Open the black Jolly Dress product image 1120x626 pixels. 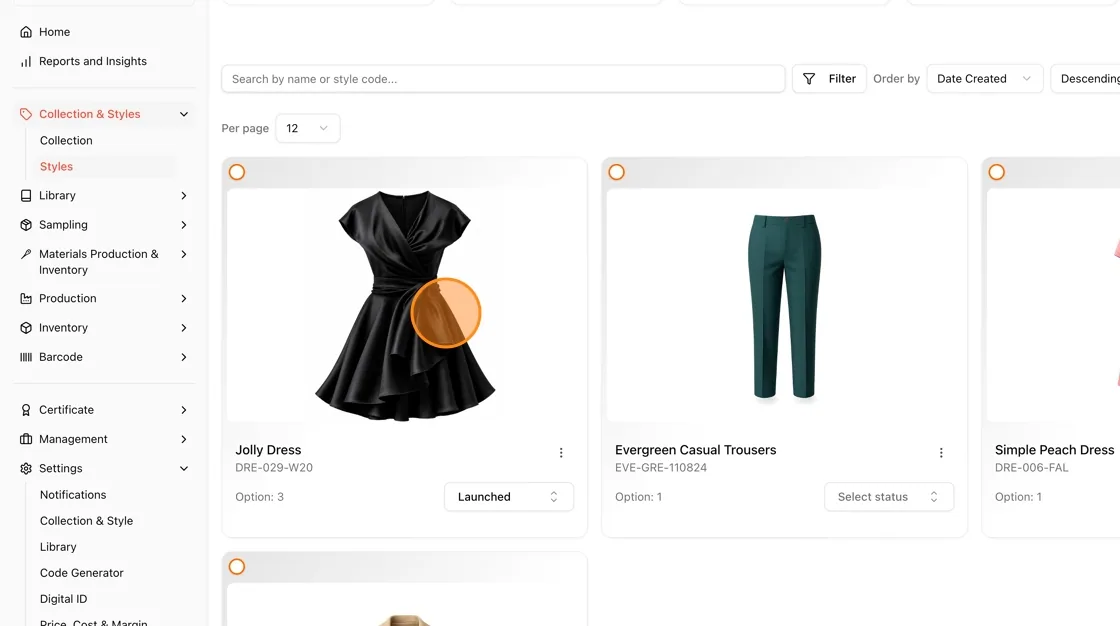click(405, 305)
